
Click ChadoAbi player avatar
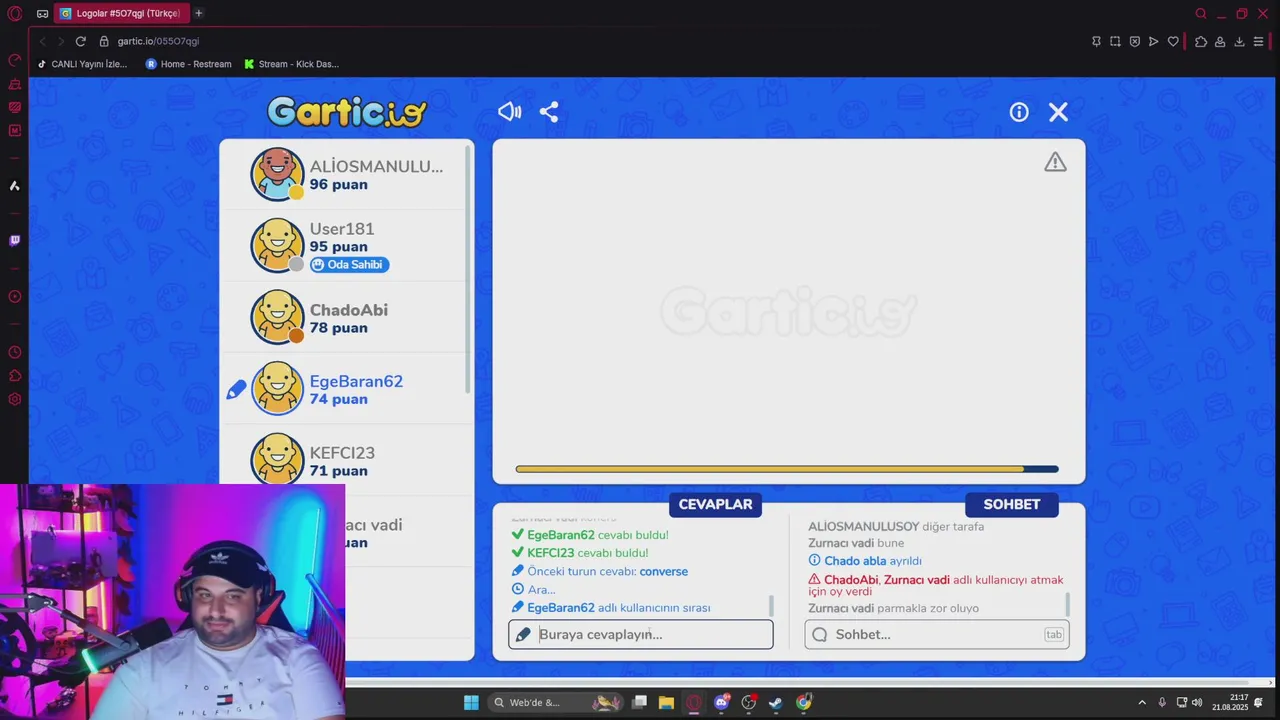click(x=277, y=317)
